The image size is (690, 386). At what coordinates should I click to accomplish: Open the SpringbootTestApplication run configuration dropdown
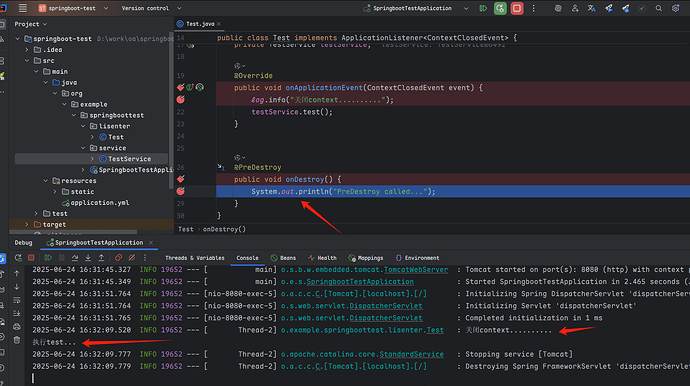[415, 8]
